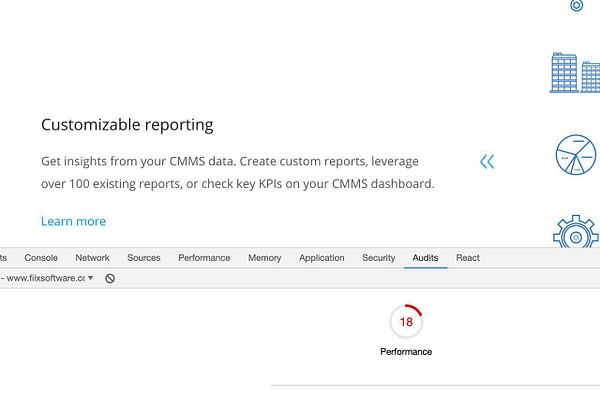Open the Network tab
This screenshot has width=600, height=401.
point(93,258)
